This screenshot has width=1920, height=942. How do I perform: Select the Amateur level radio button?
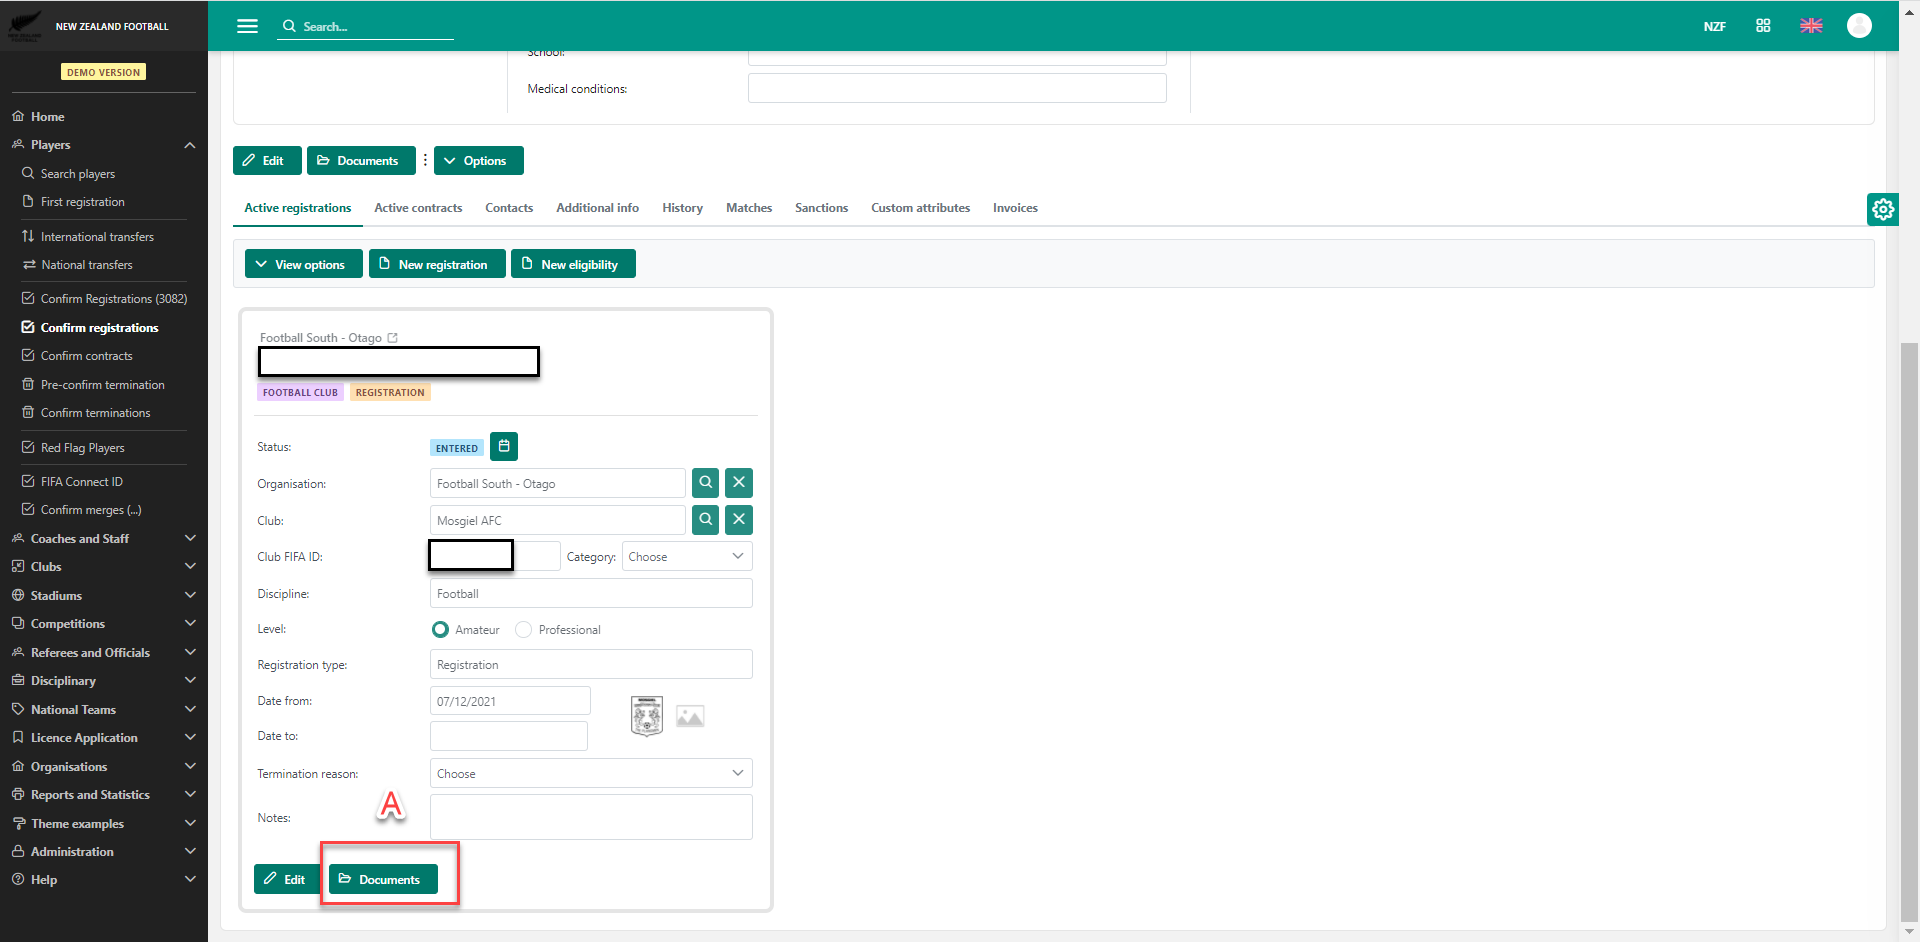coord(440,630)
